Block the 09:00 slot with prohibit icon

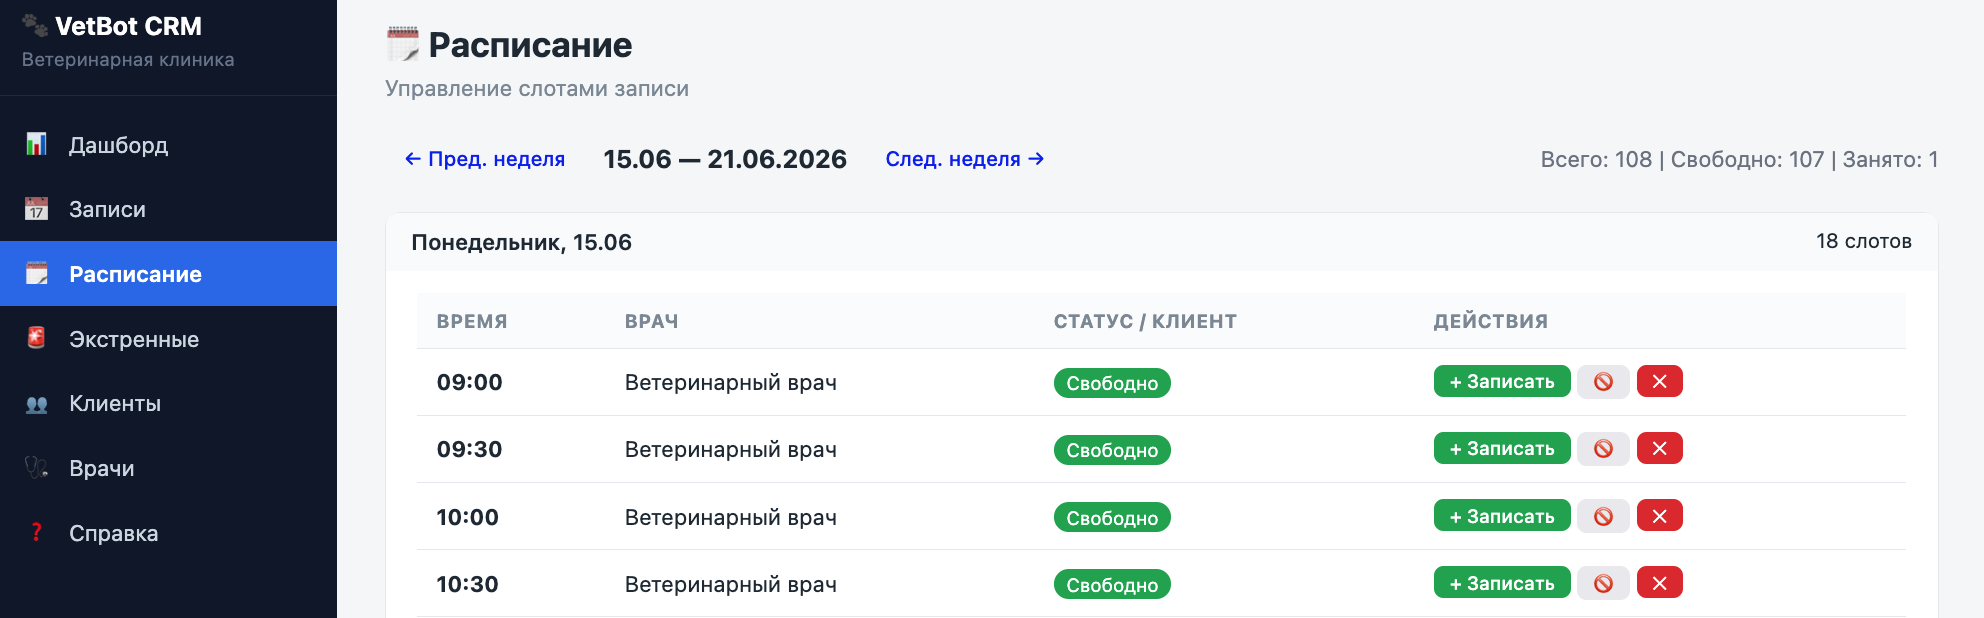pyautogui.click(x=1603, y=381)
